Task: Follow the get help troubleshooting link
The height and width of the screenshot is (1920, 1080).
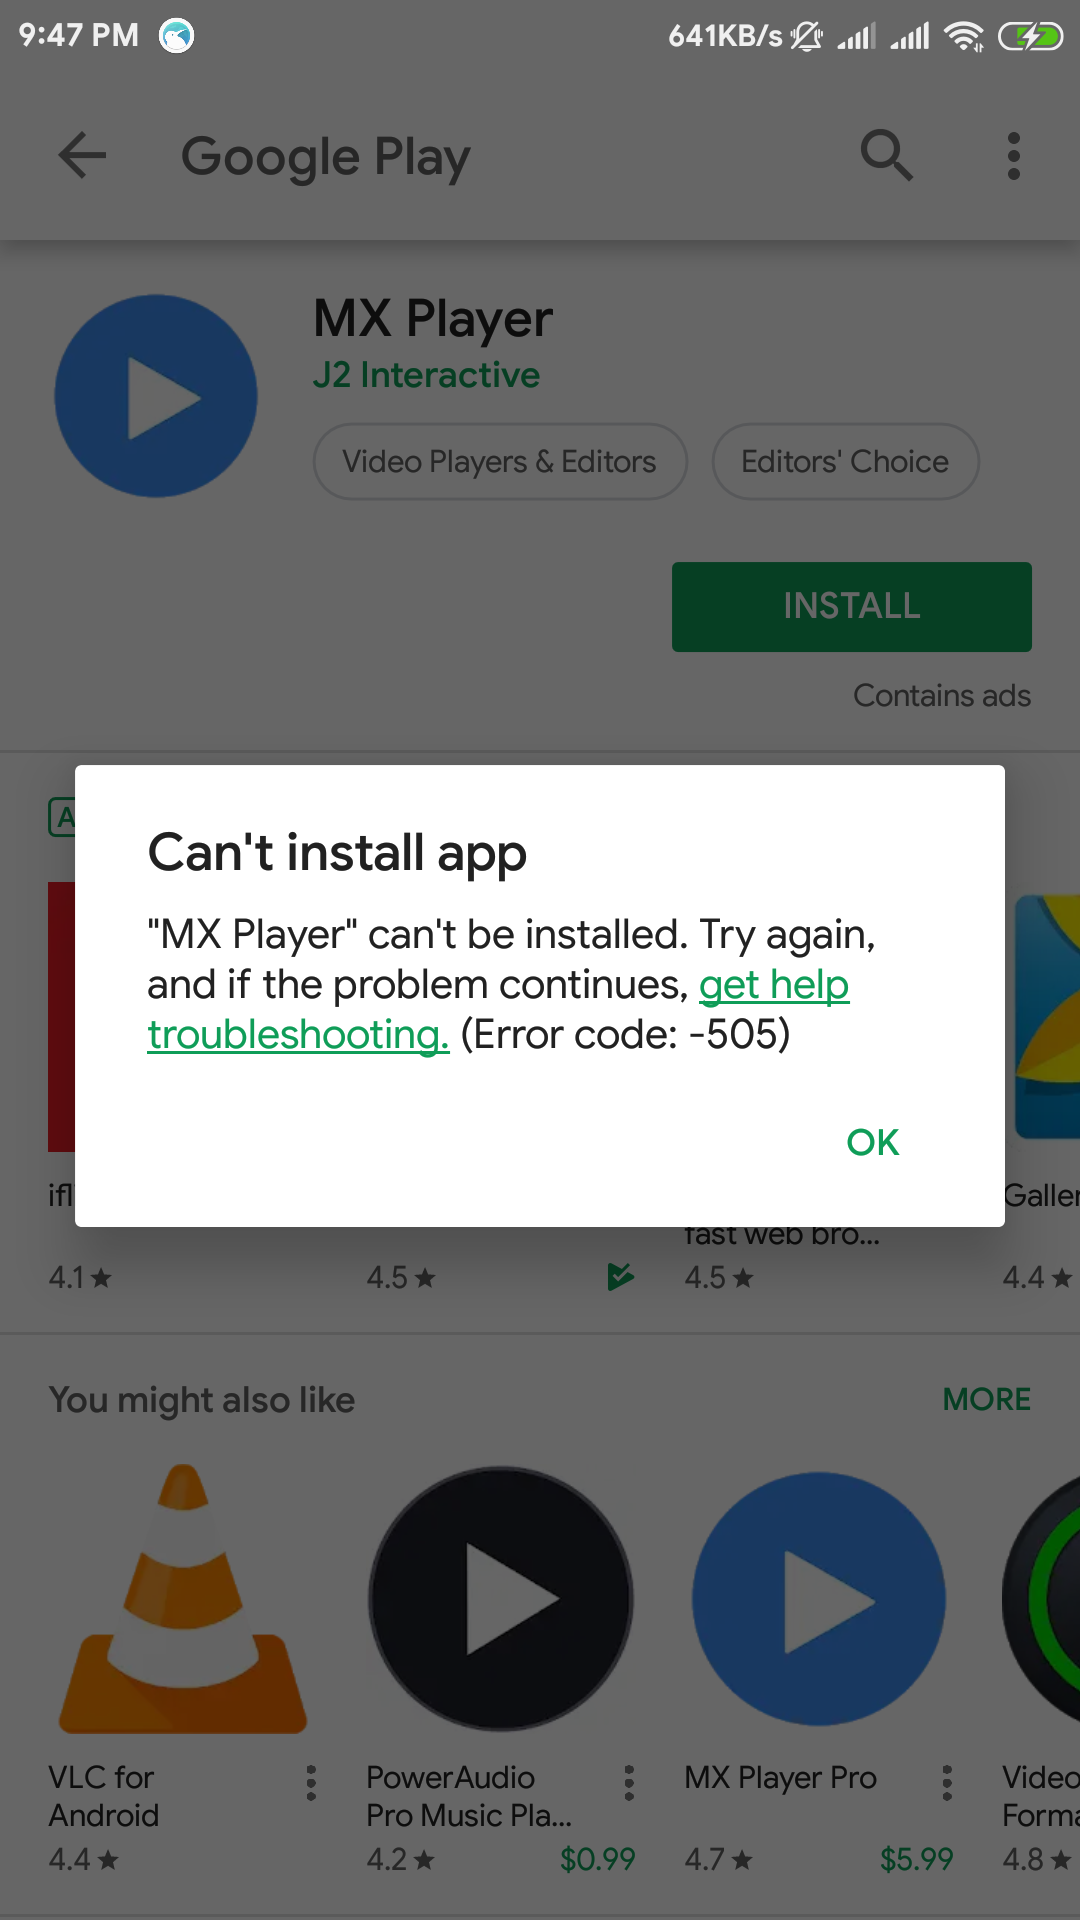Action: coord(499,1010)
